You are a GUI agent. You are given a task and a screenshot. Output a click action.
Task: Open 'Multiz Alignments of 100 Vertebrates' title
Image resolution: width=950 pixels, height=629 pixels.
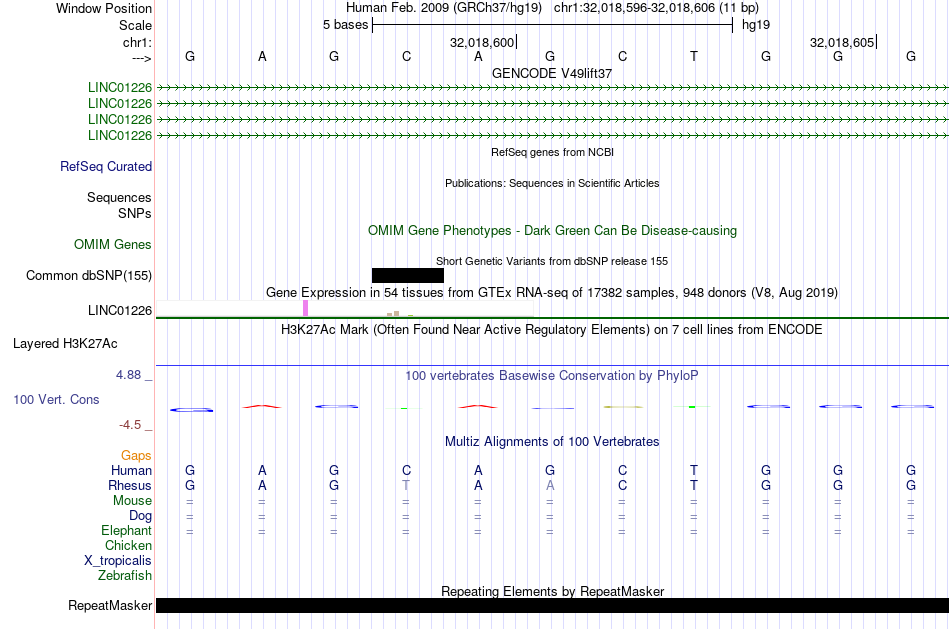(x=552, y=442)
